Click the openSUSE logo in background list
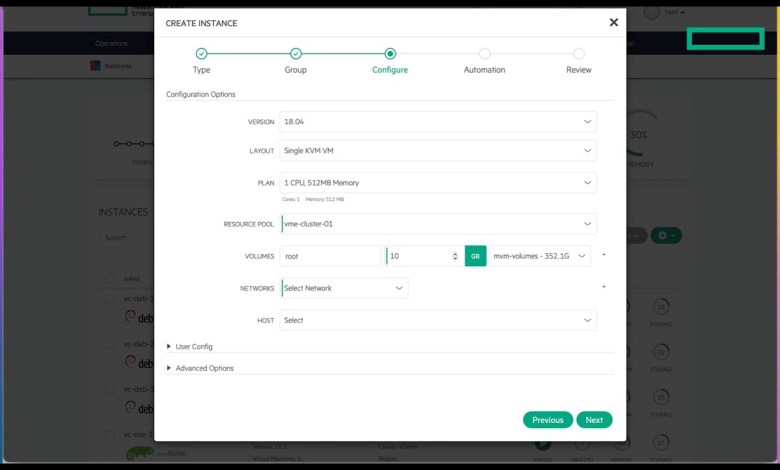Viewport: 780px width, 470px height. pyautogui.click(x=156, y=453)
